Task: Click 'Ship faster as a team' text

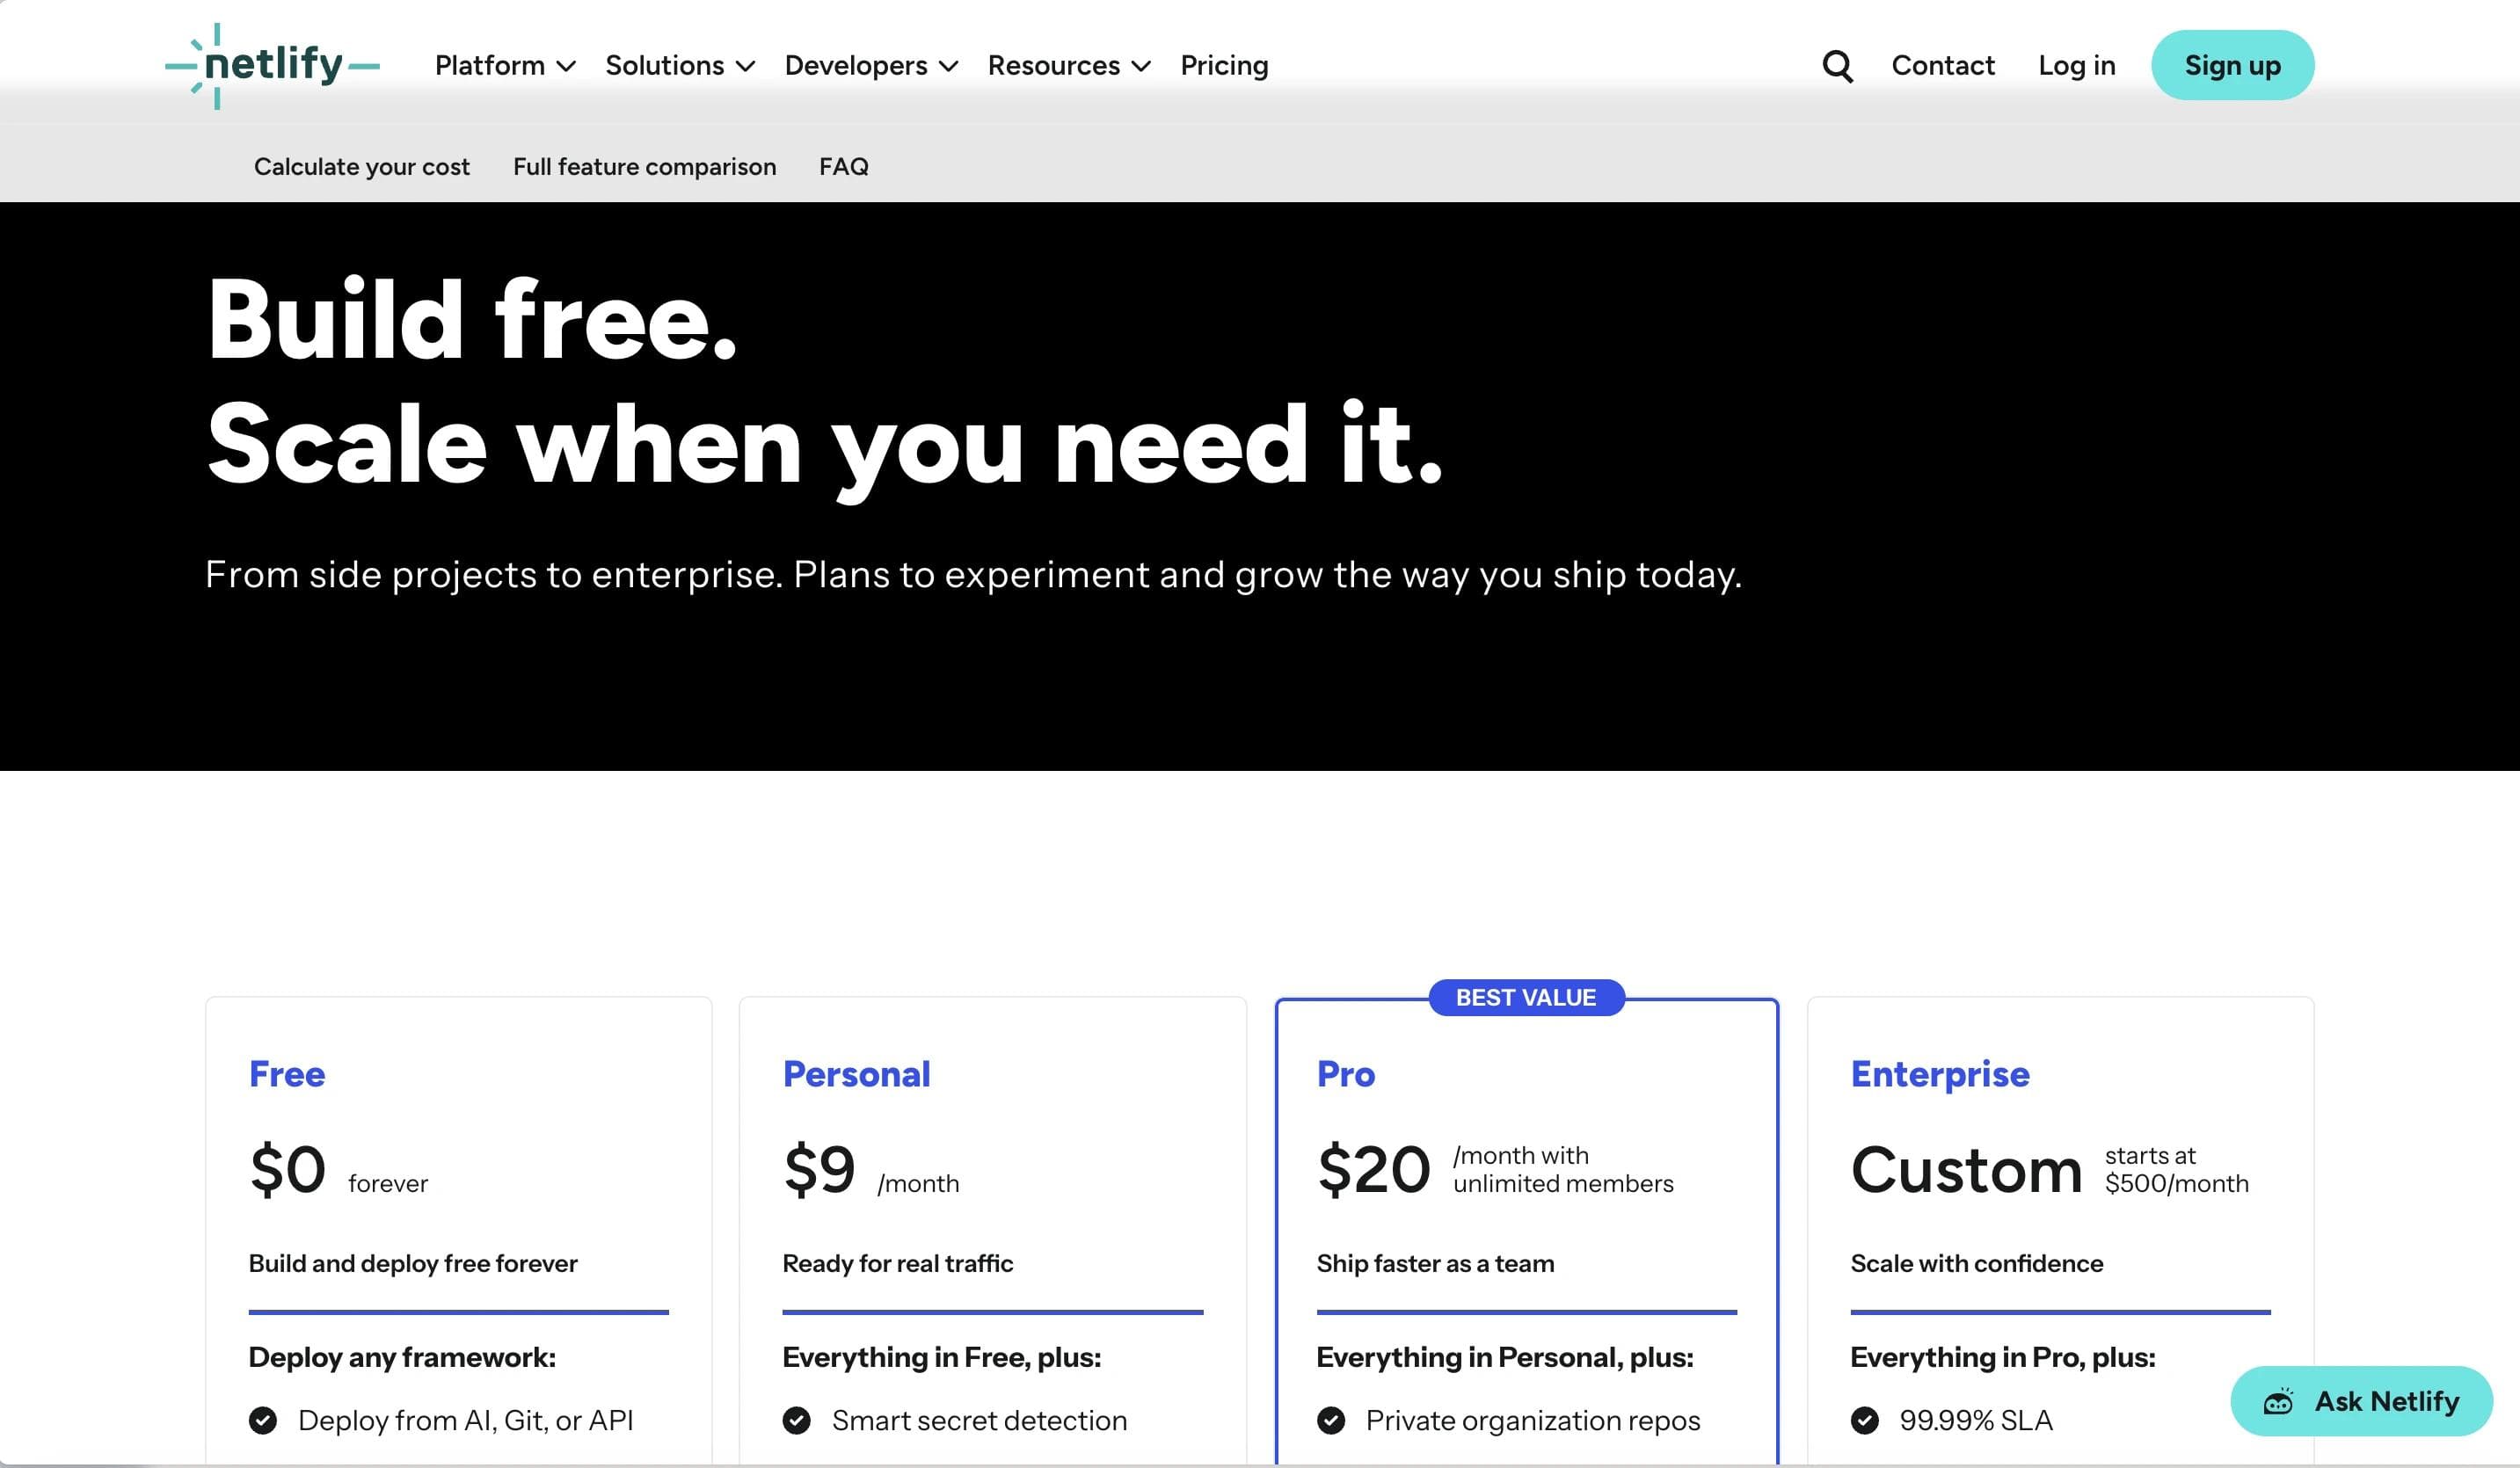Action: pyautogui.click(x=1435, y=1263)
